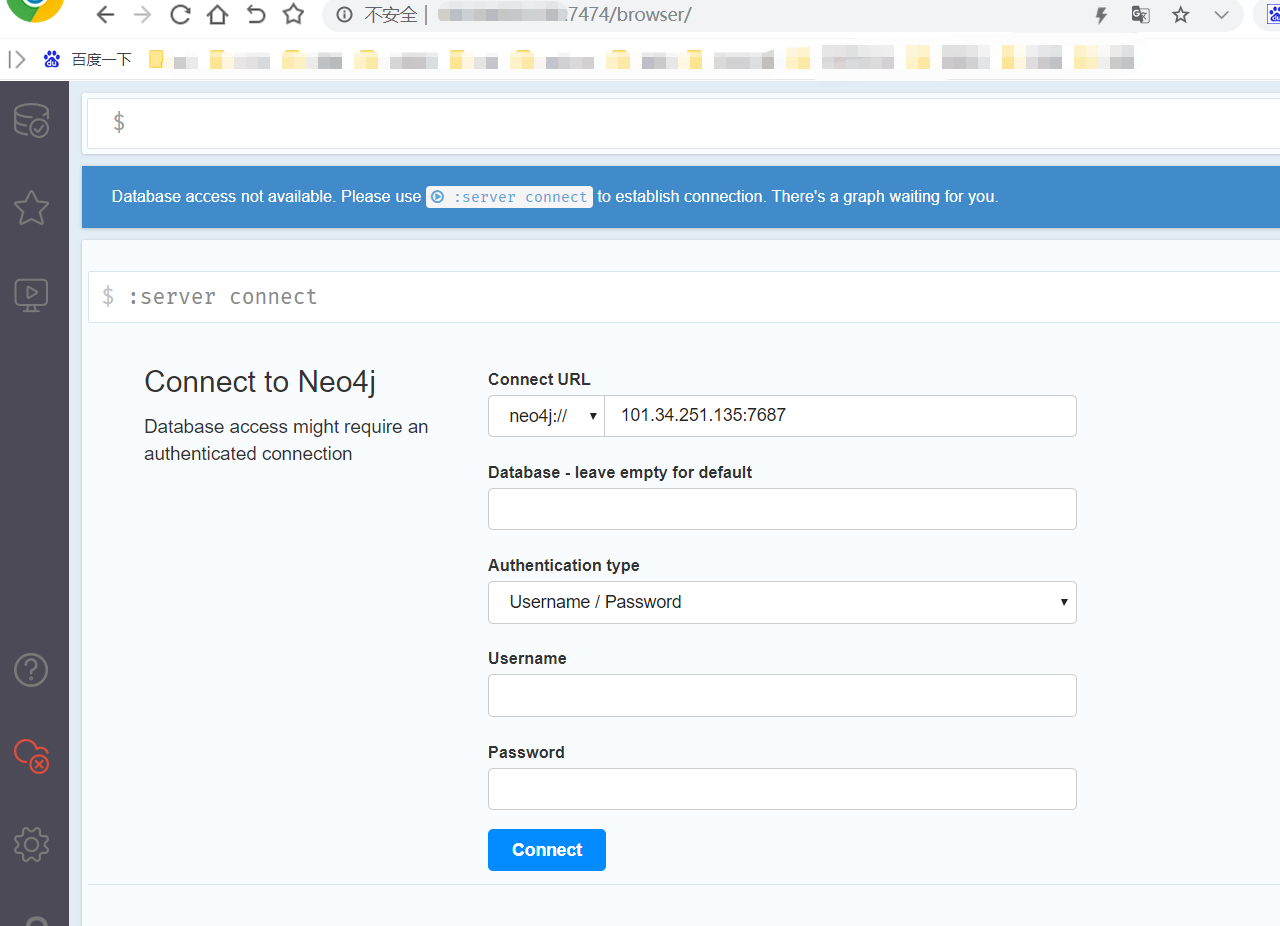Screen dimensions: 1280x926
Task: Open the Favorites star sidebar icon
Action: 32,207
